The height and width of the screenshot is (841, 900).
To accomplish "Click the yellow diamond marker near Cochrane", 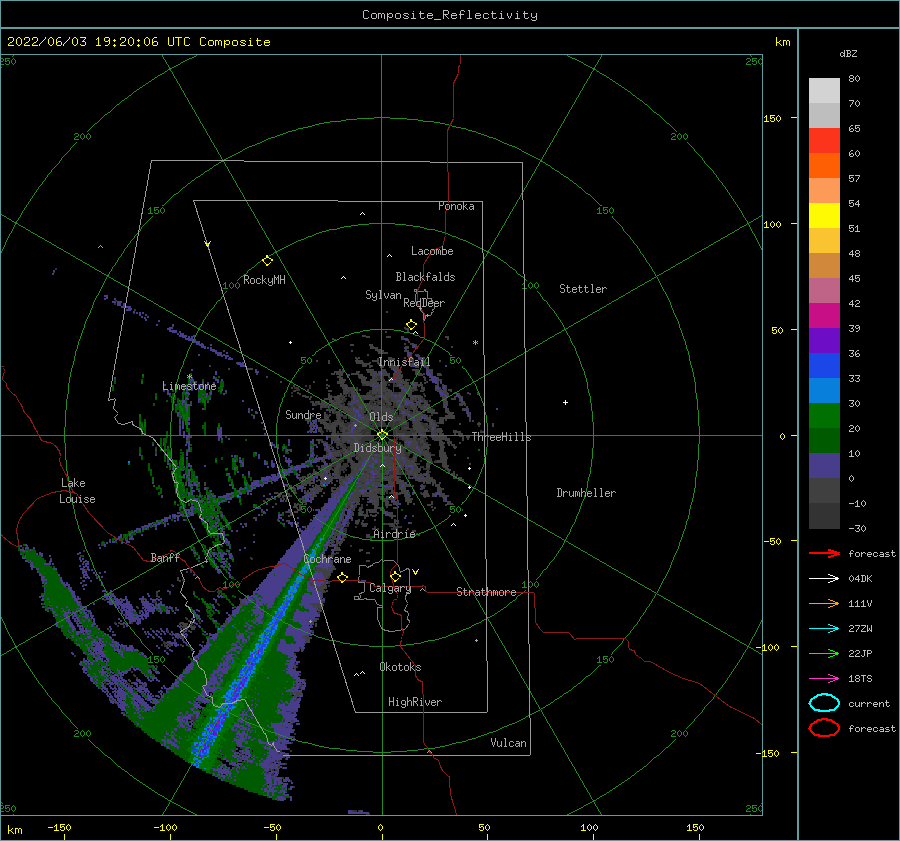I will click(343, 577).
